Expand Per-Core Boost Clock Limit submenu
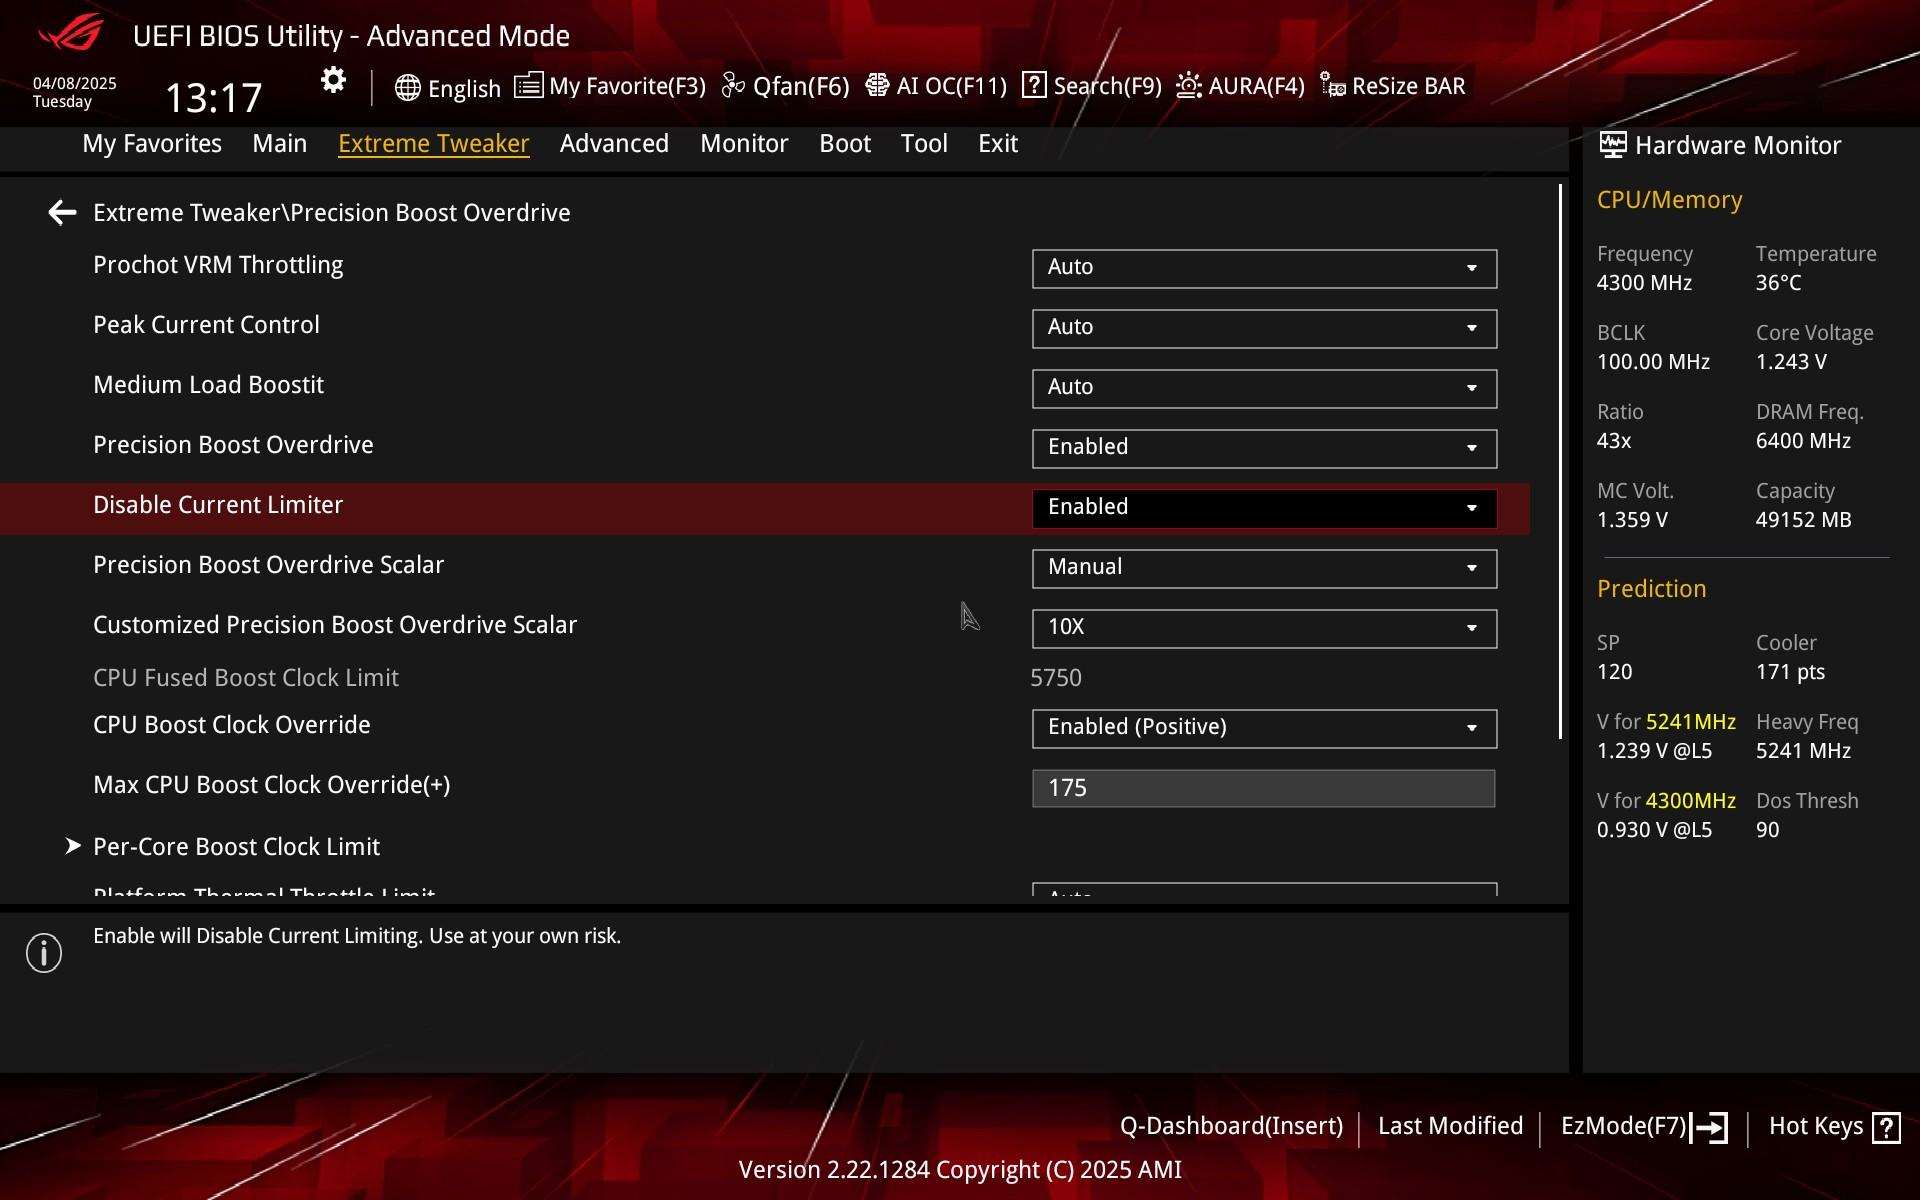 coord(236,847)
